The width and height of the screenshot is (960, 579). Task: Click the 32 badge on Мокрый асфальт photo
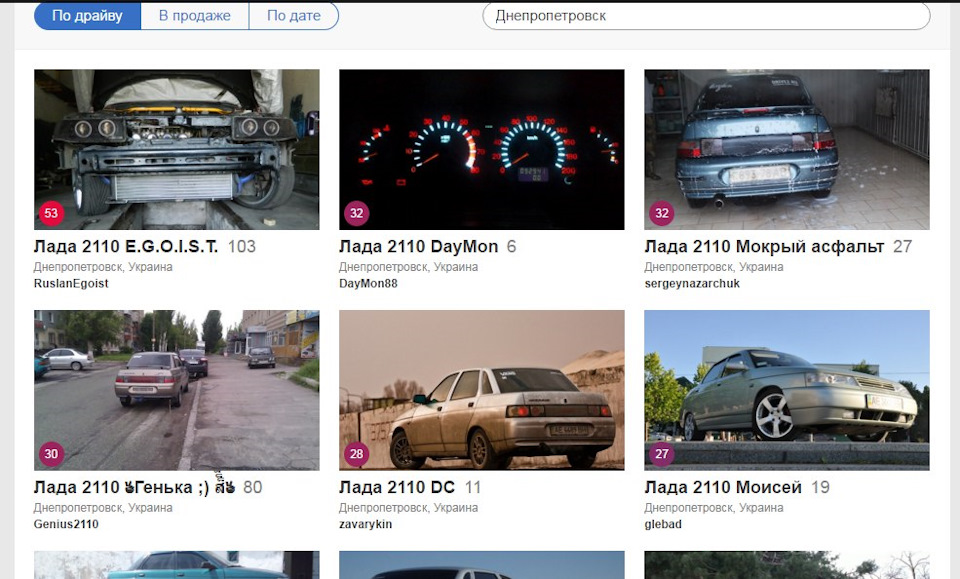pyautogui.click(x=661, y=213)
